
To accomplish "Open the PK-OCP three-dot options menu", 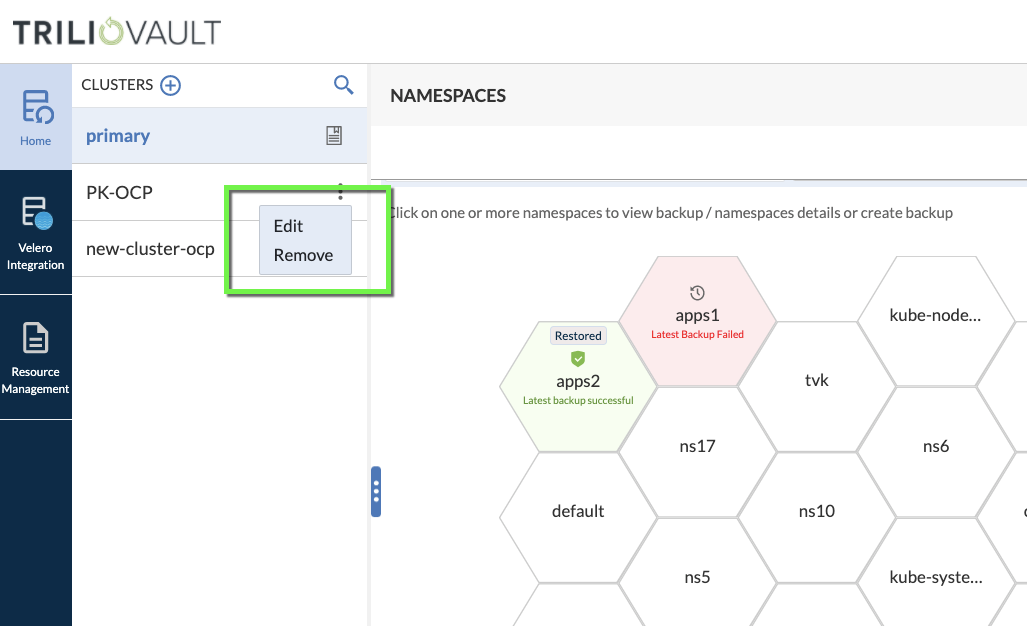I will [x=340, y=191].
